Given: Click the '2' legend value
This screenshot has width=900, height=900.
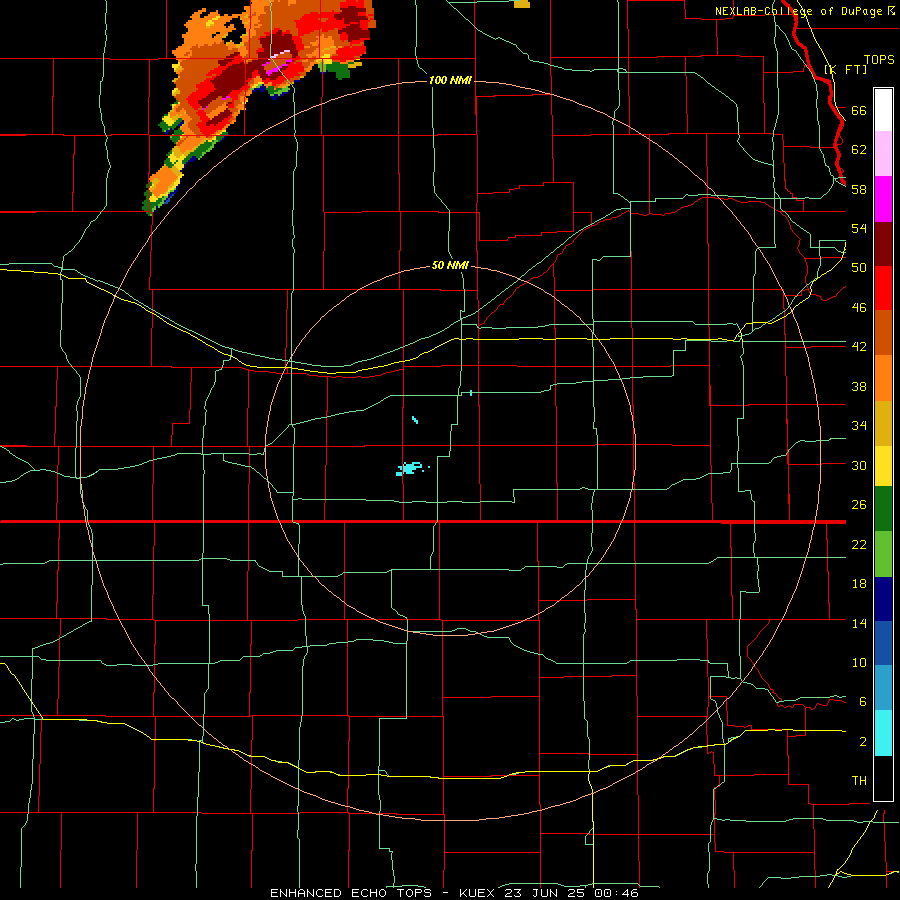Looking at the screenshot, I should point(862,742).
